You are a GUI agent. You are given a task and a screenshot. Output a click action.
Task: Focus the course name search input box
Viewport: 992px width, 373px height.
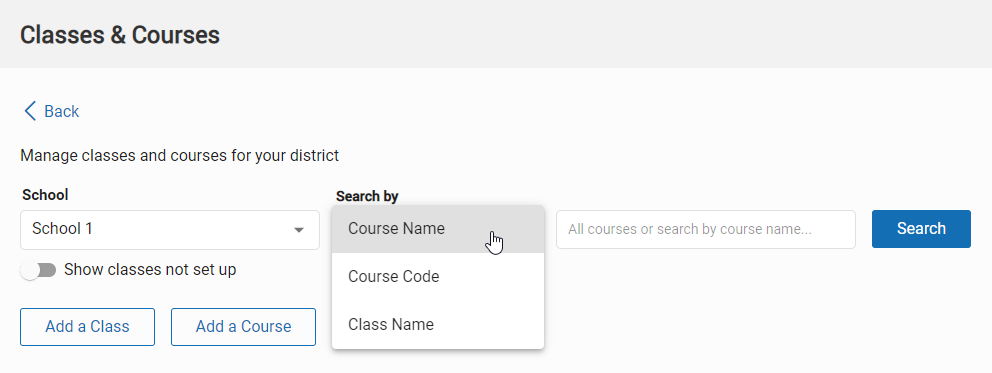point(705,229)
